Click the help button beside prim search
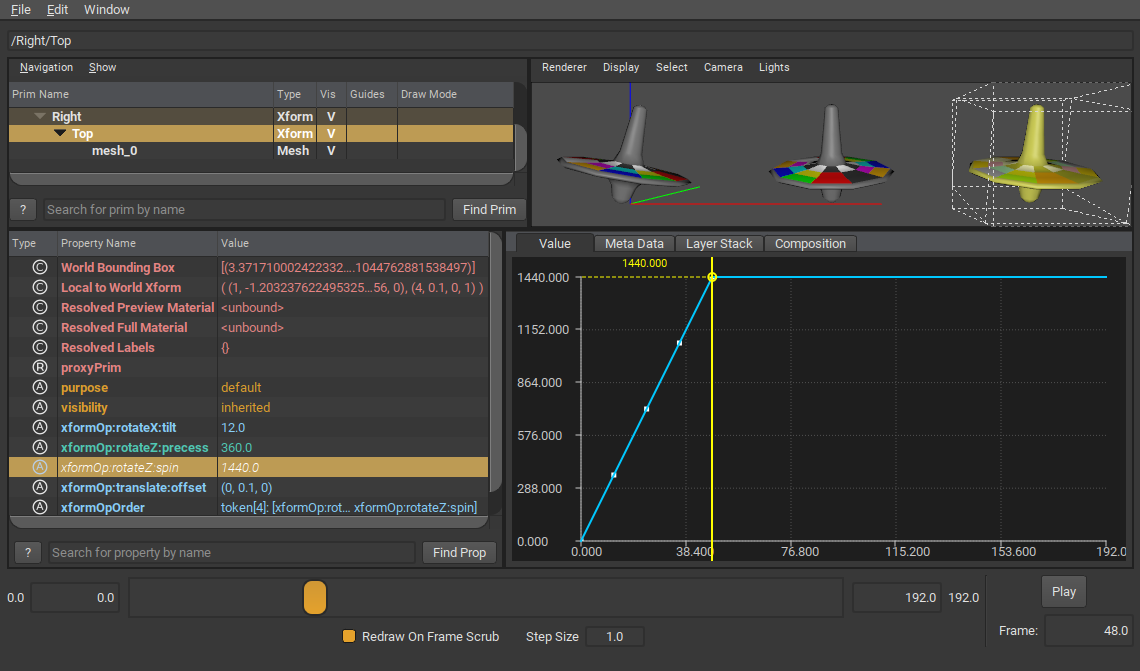Screen dimensions: 1140x671 [23, 209]
